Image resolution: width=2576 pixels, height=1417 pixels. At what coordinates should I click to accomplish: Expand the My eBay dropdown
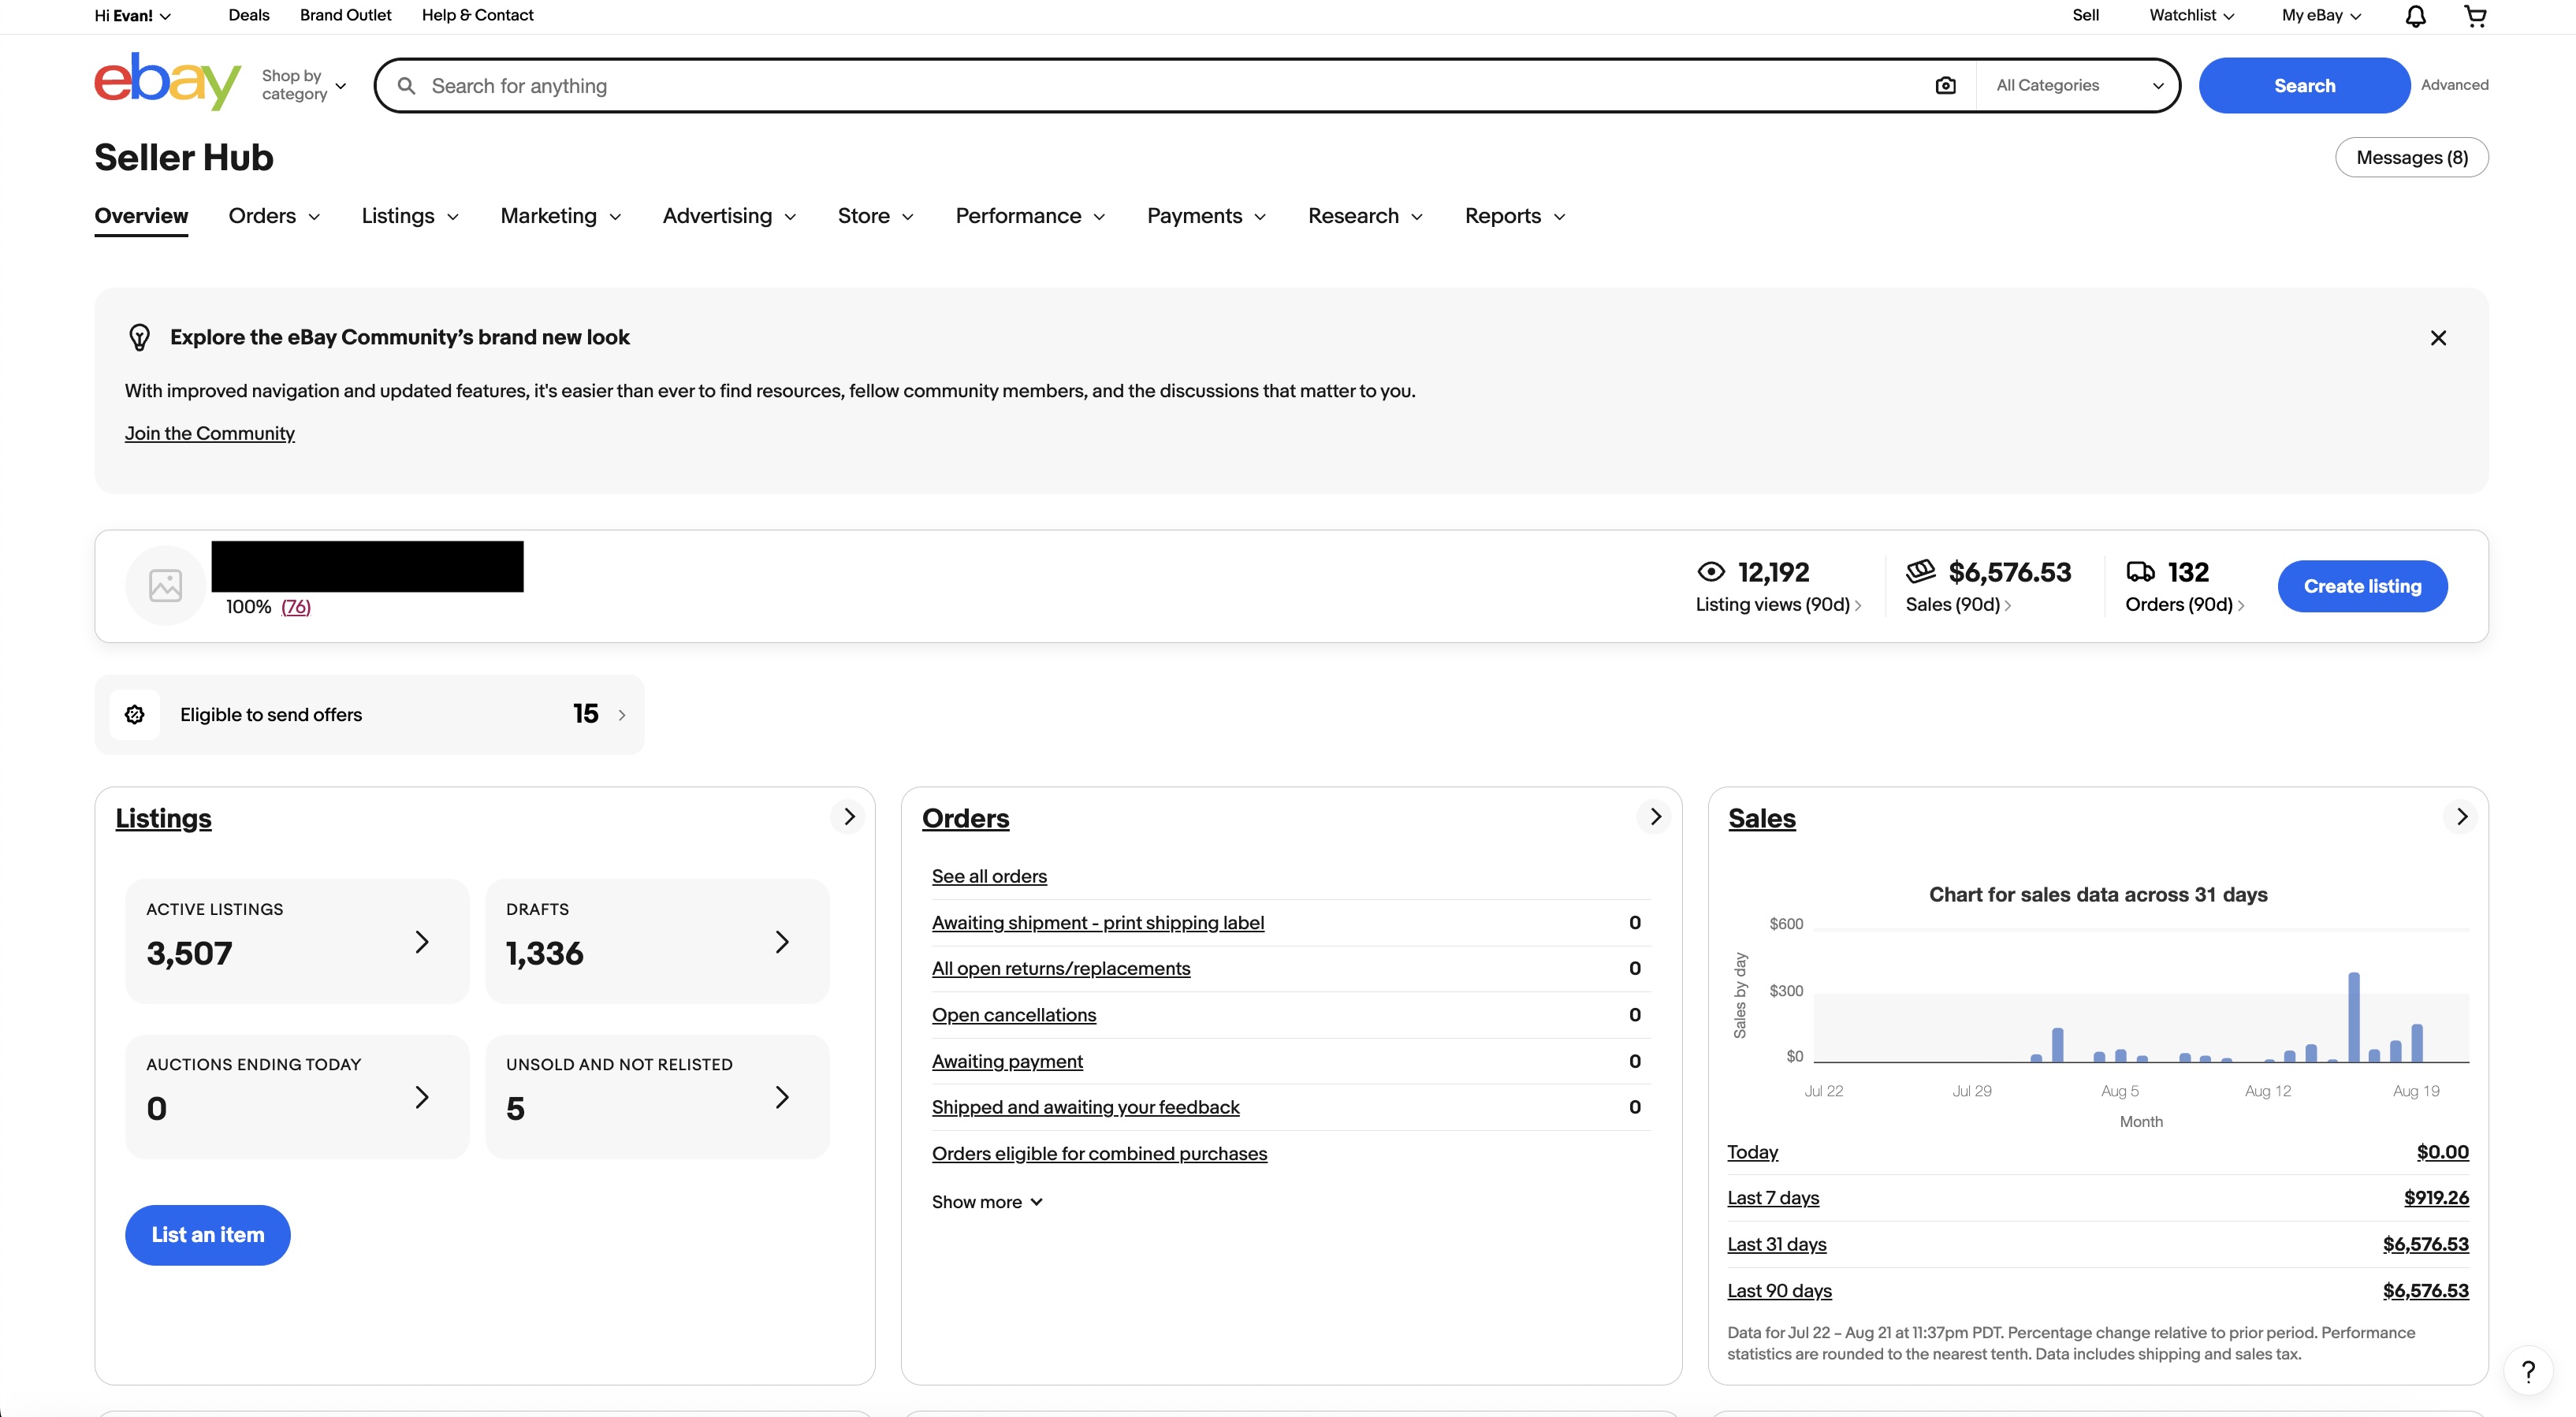point(2321,16)
